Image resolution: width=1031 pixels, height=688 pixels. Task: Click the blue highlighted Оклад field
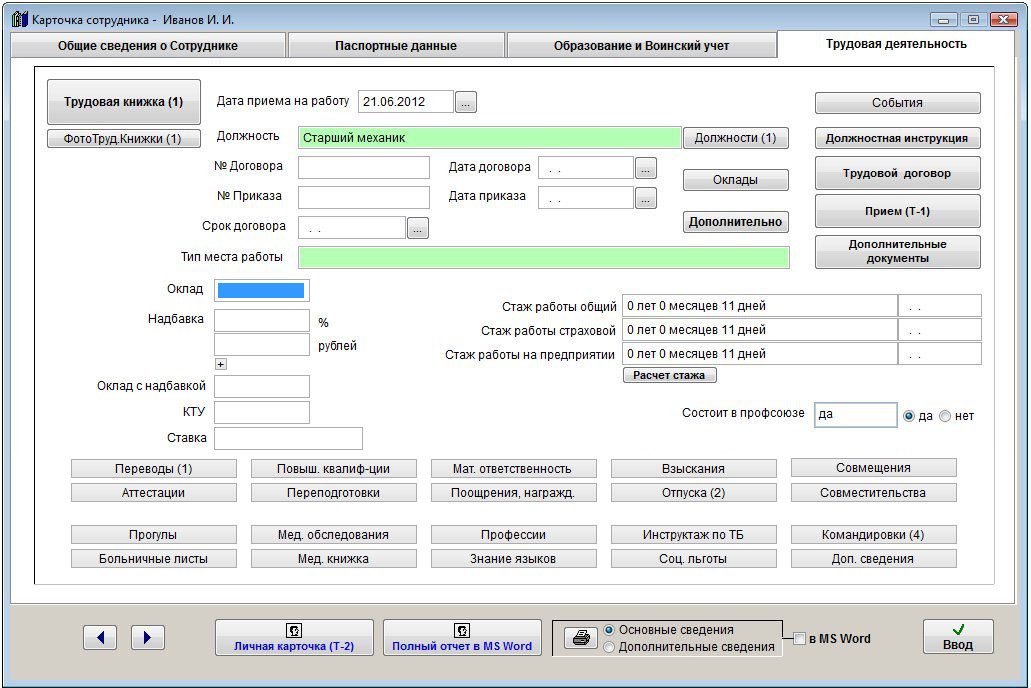pos(261,290)
